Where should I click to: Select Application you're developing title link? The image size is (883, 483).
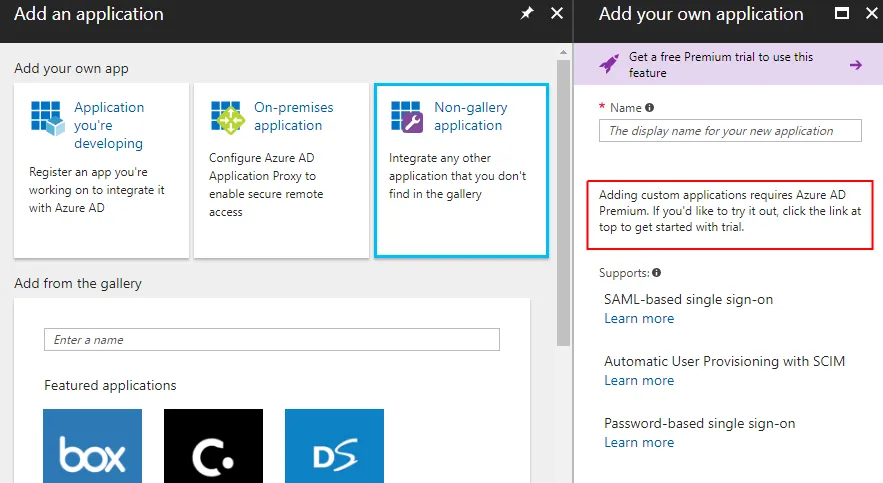pos(109,125)
